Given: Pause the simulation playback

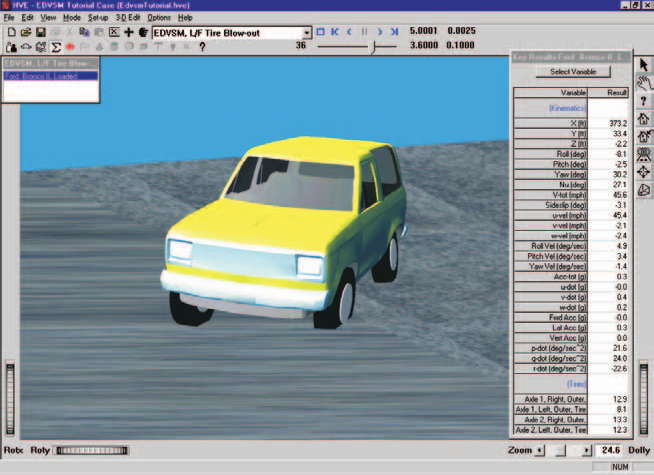Looking at the screenshot, I should tap(365, 32).
